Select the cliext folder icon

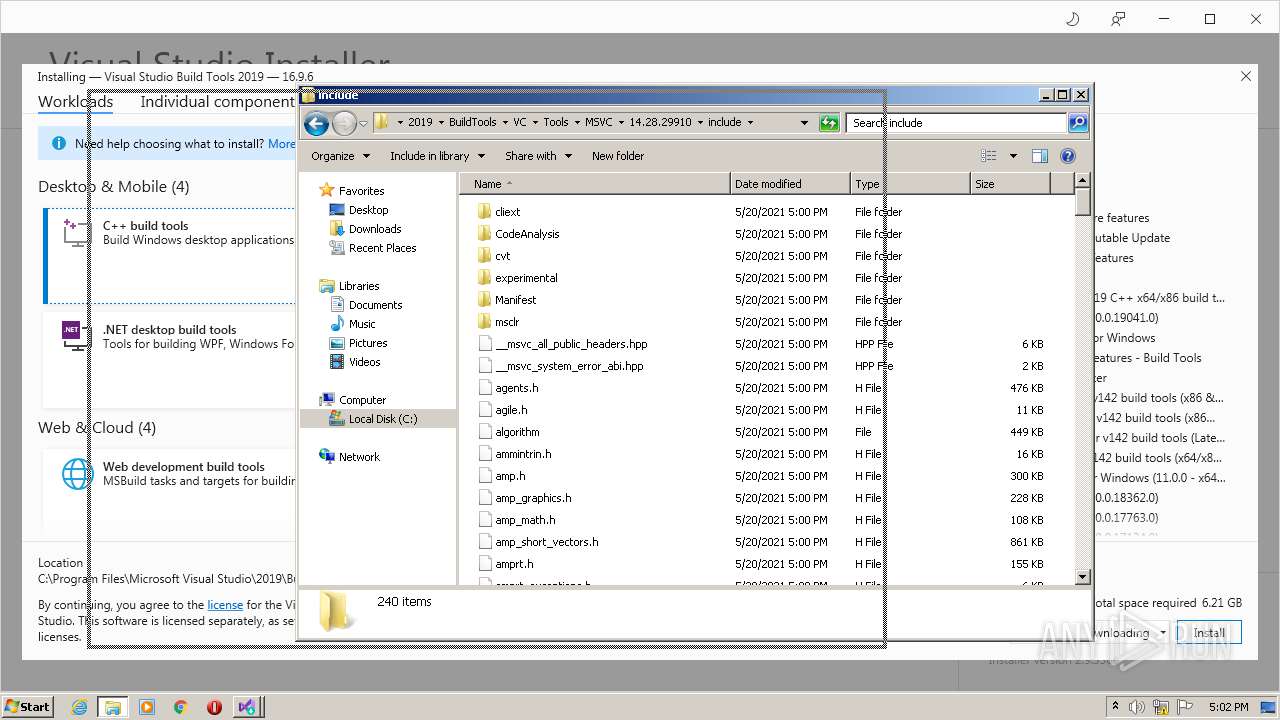click(x=485, y=212)
